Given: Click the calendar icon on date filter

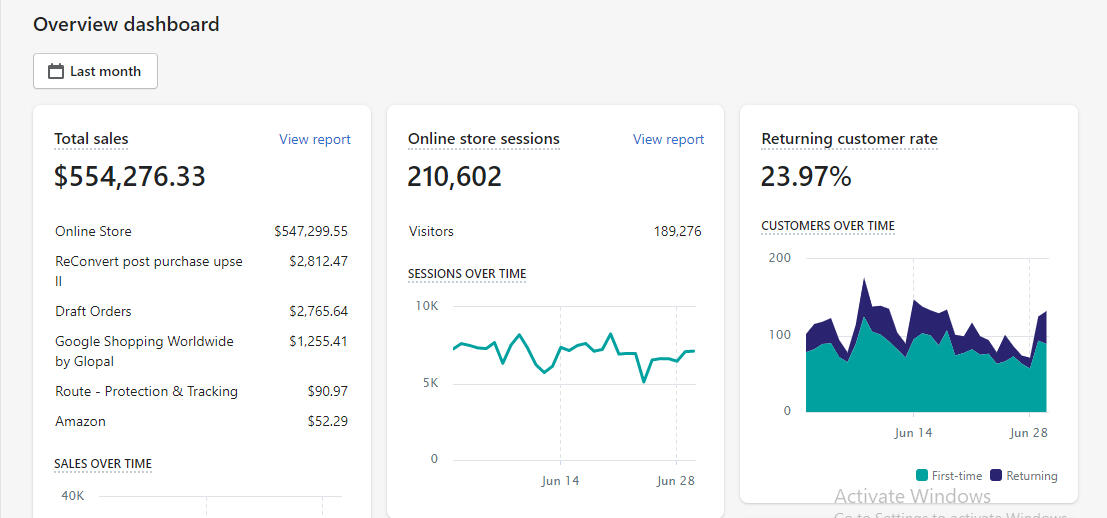Looking at the screenshot, I should [x=56, y=72].
